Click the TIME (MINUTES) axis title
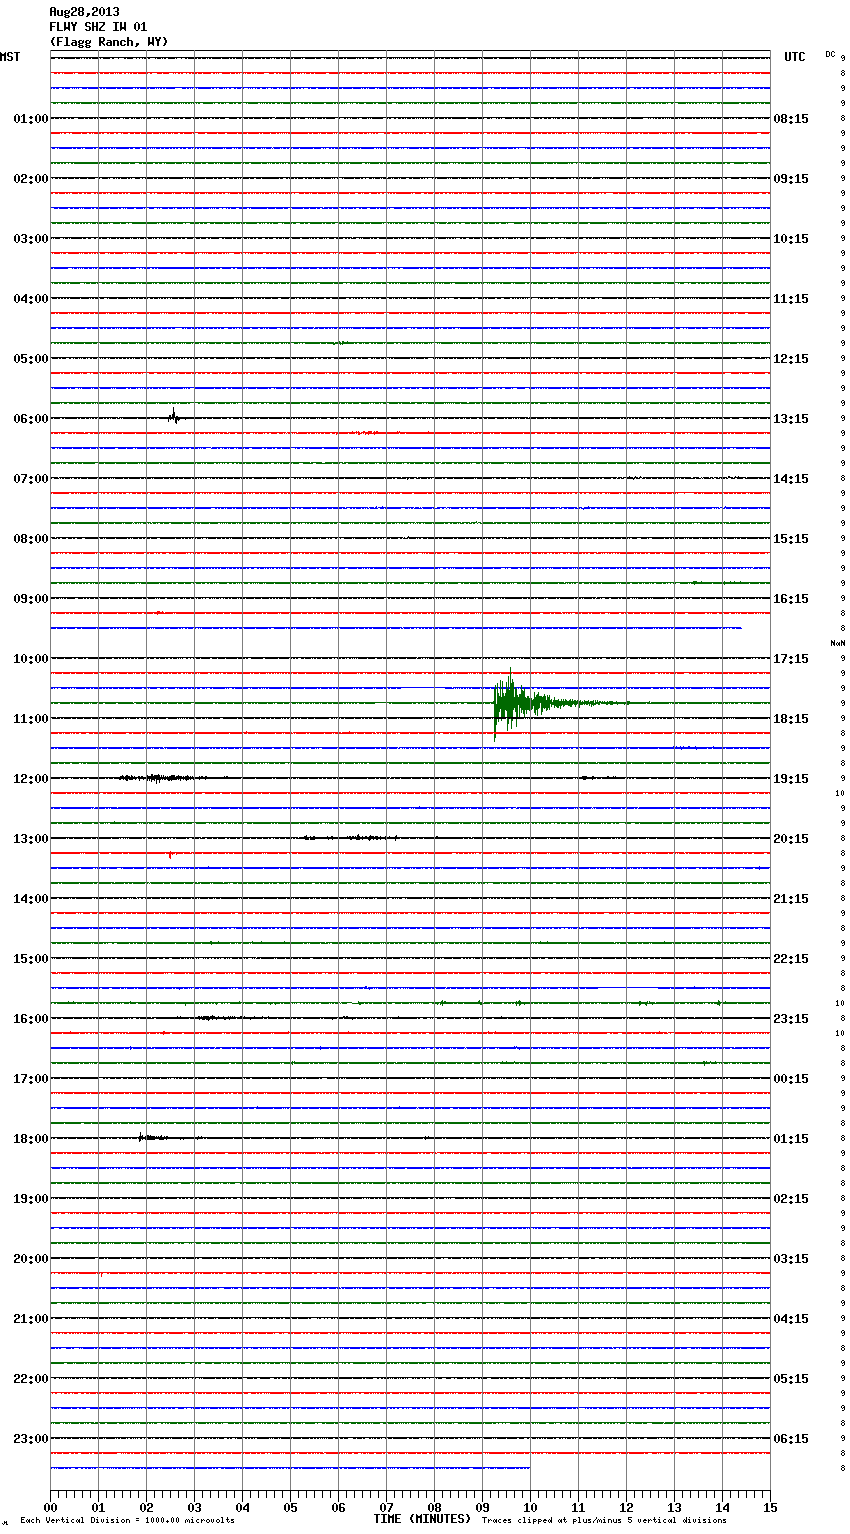The width and height of the screenshot is (850, 1534). pyautogui.click(x=422, y=1519)
